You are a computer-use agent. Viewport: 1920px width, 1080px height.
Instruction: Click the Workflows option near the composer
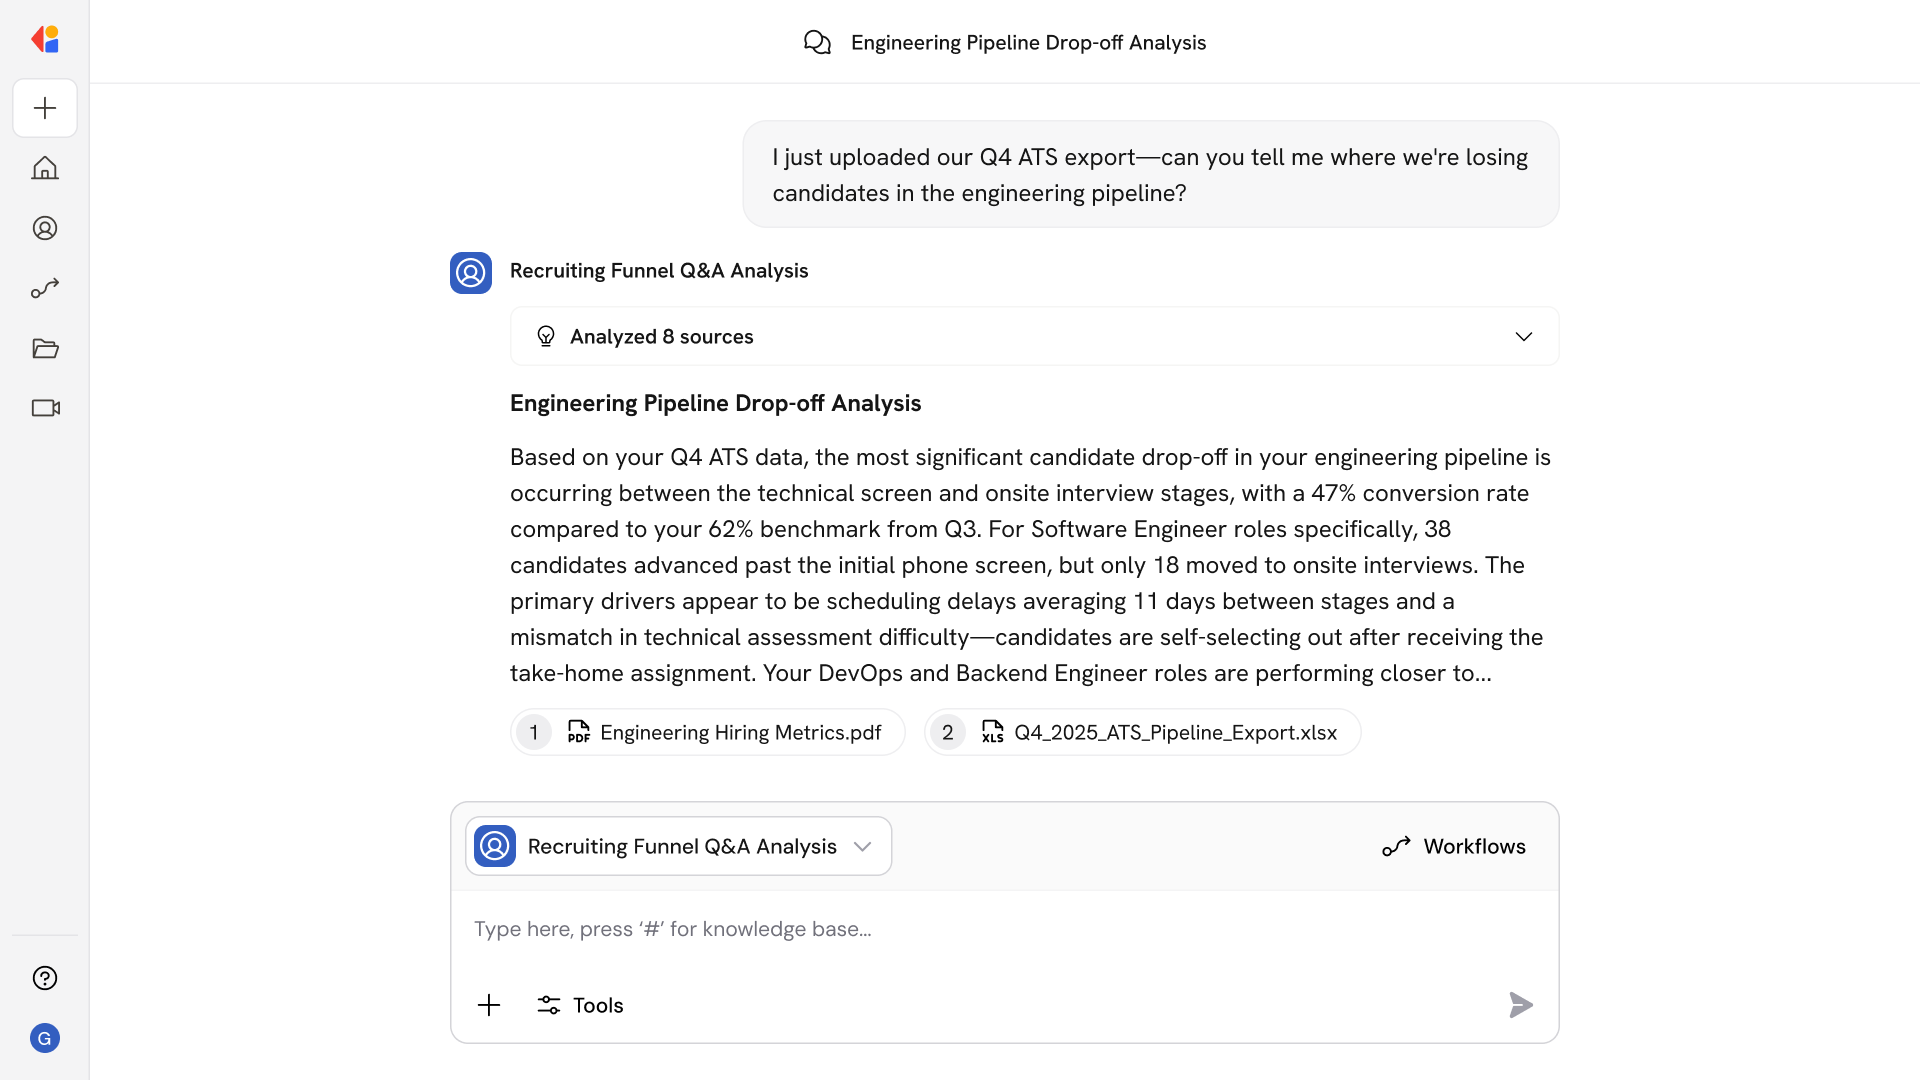(x=1453, y=846)
